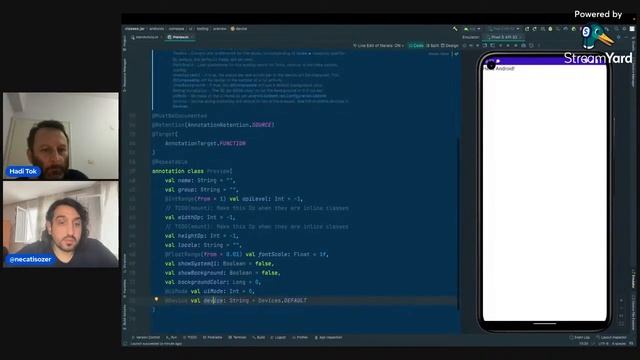
Task: Open the Event Log panel
Action: (580, 338)
